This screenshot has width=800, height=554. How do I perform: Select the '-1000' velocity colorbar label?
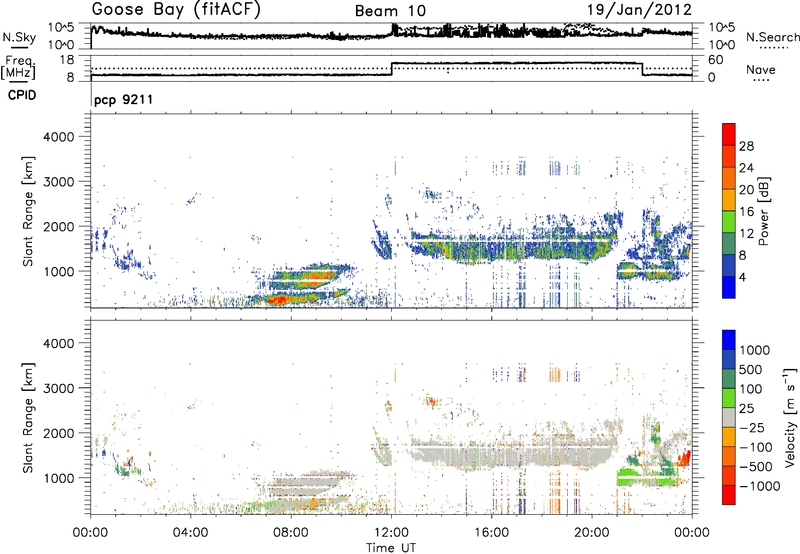759,486
